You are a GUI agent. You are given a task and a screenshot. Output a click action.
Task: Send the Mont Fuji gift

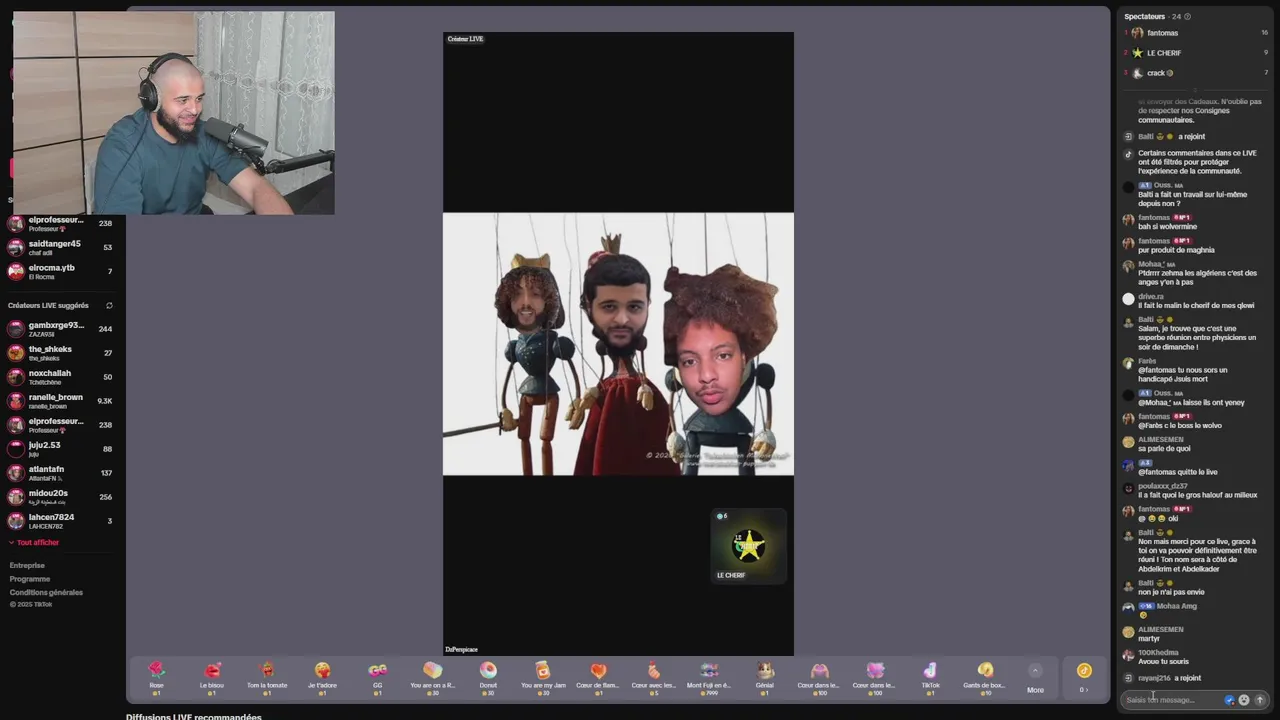tap(709, 677)
